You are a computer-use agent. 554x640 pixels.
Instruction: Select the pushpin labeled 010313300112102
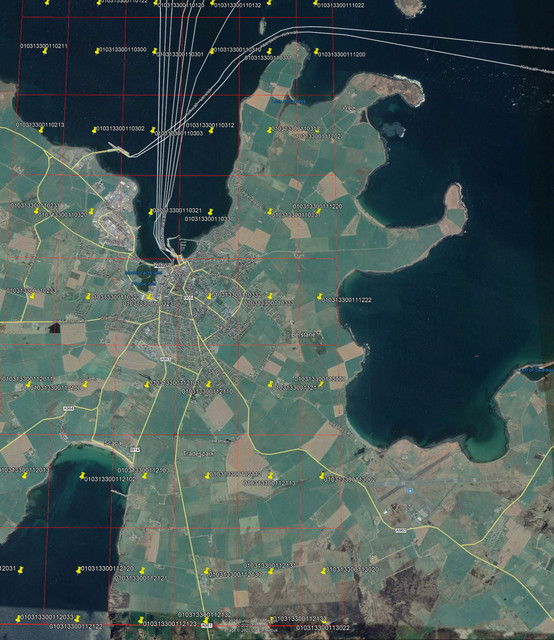click(x=82, y=475)
